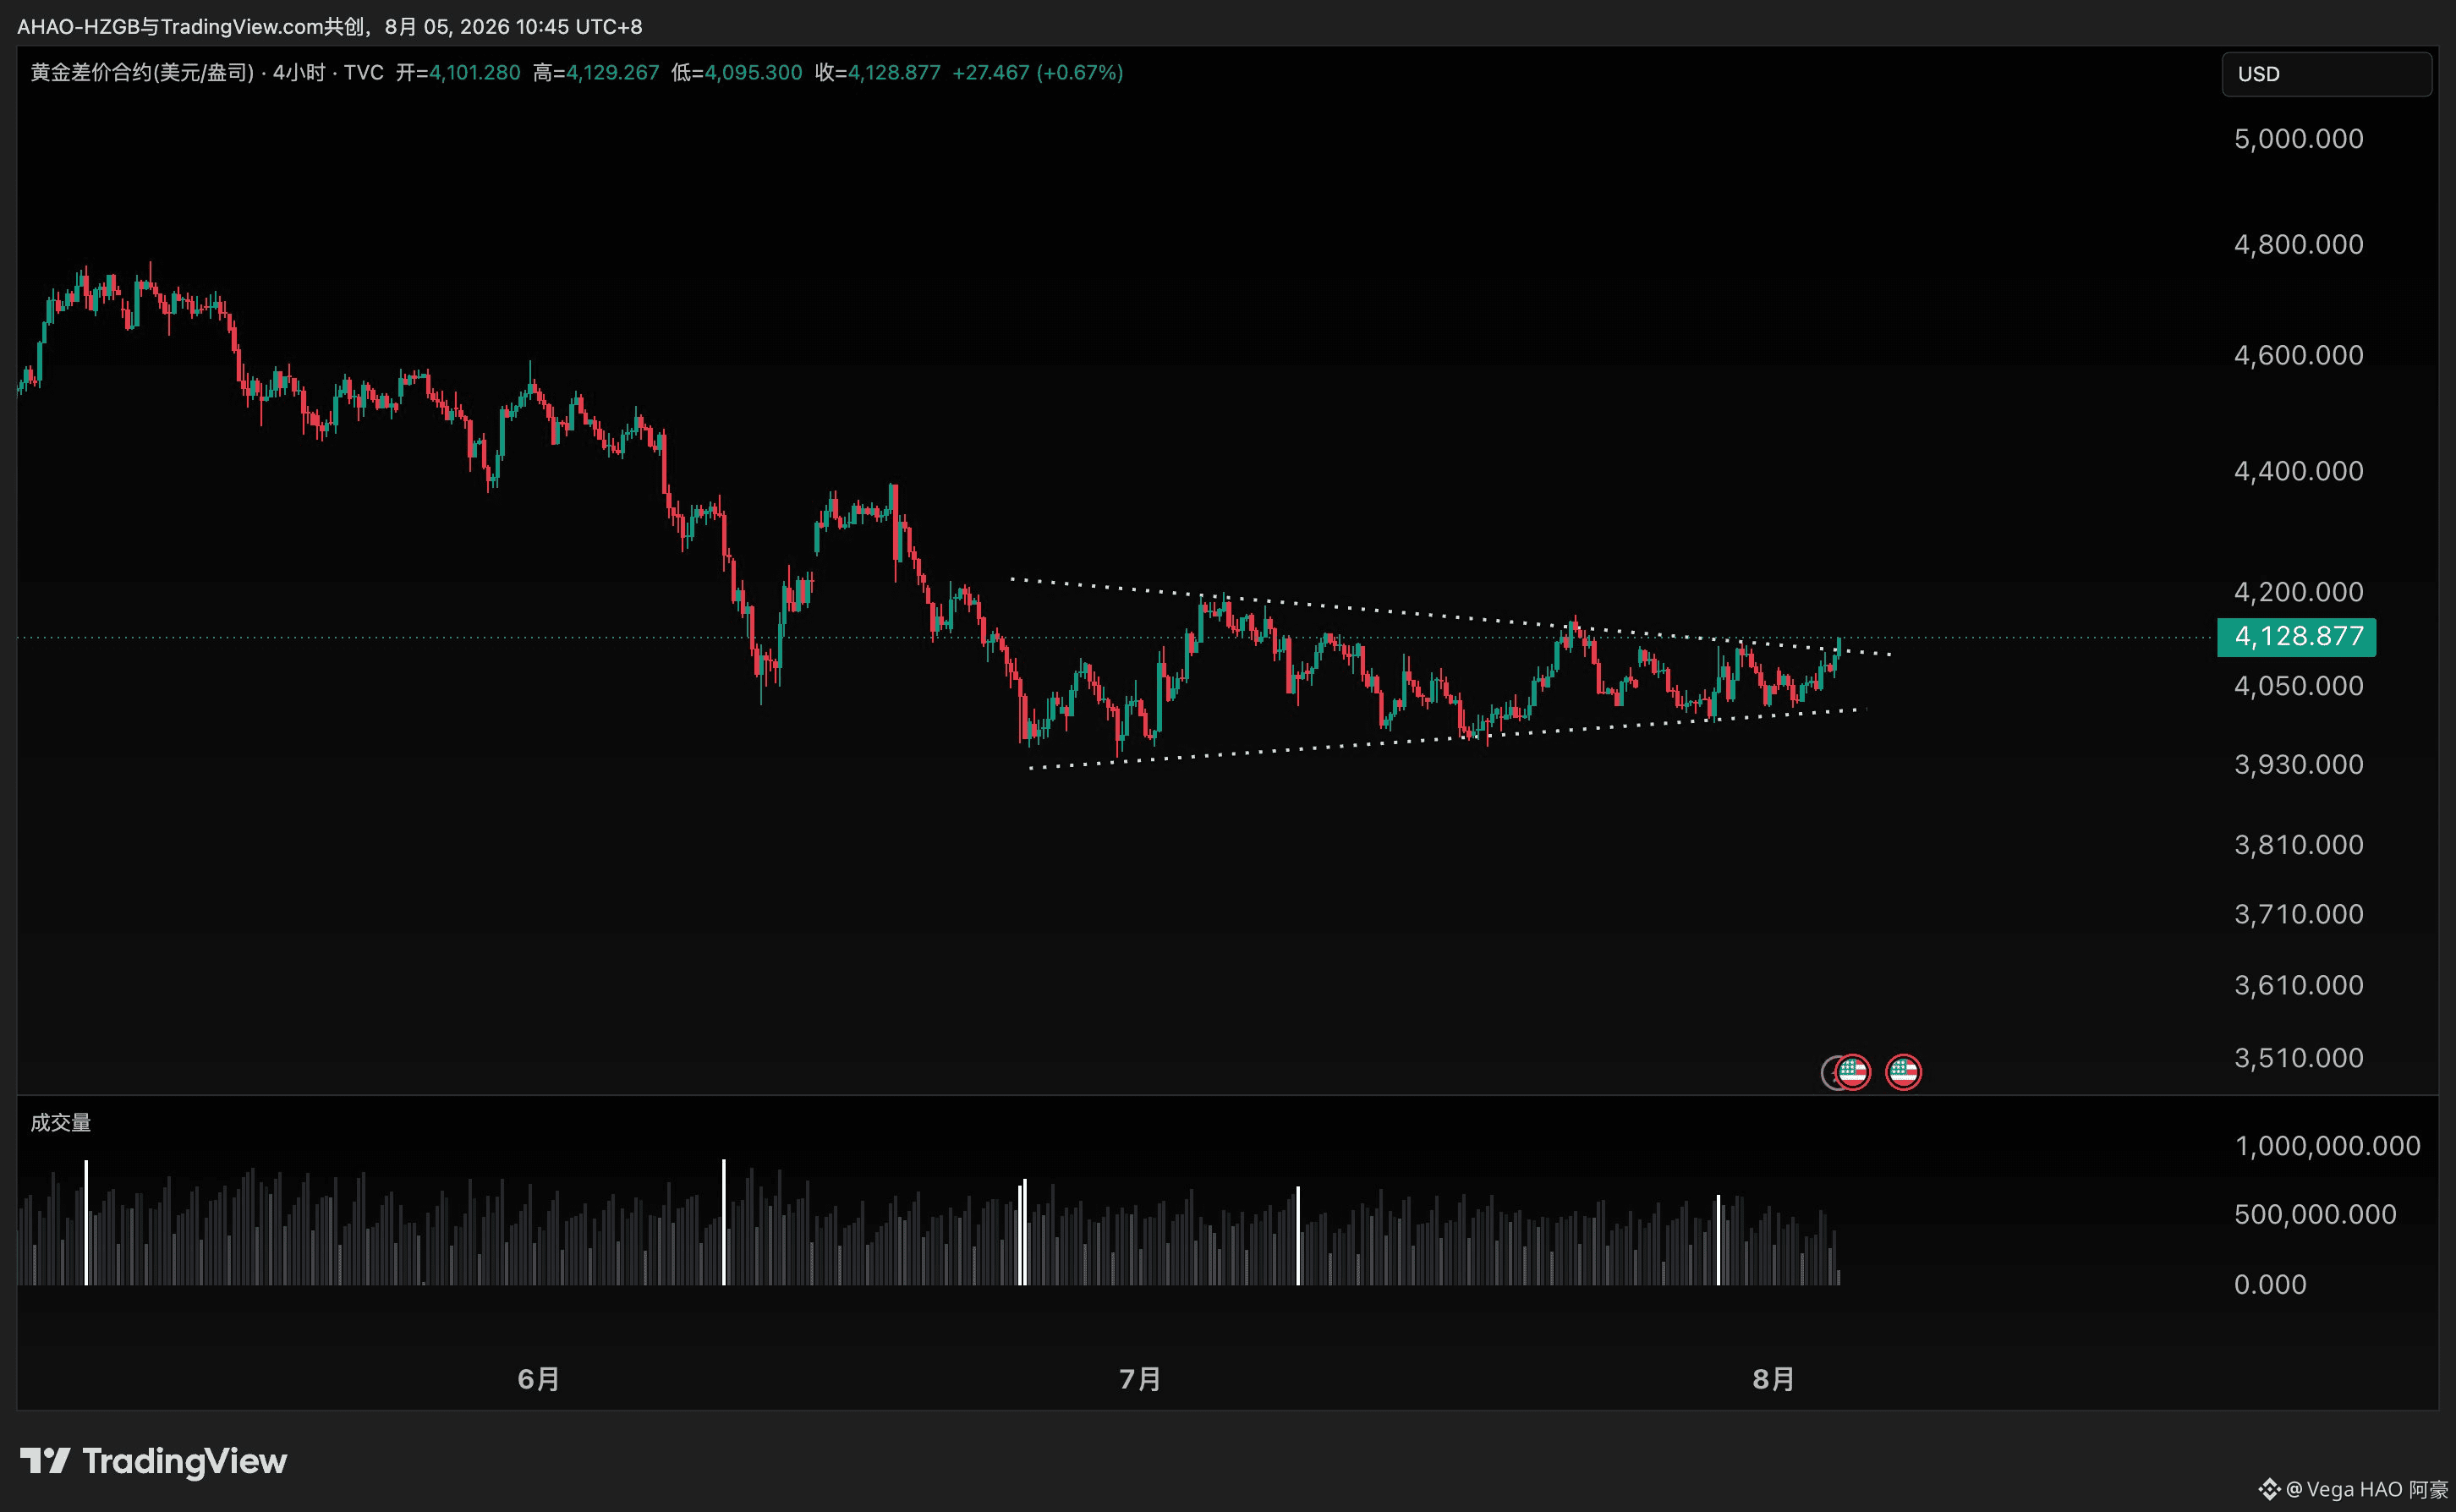This screenshot has width=2456, height=1512.
Task: Click the low value 低=4,095.300
Action: click(737, 73)
